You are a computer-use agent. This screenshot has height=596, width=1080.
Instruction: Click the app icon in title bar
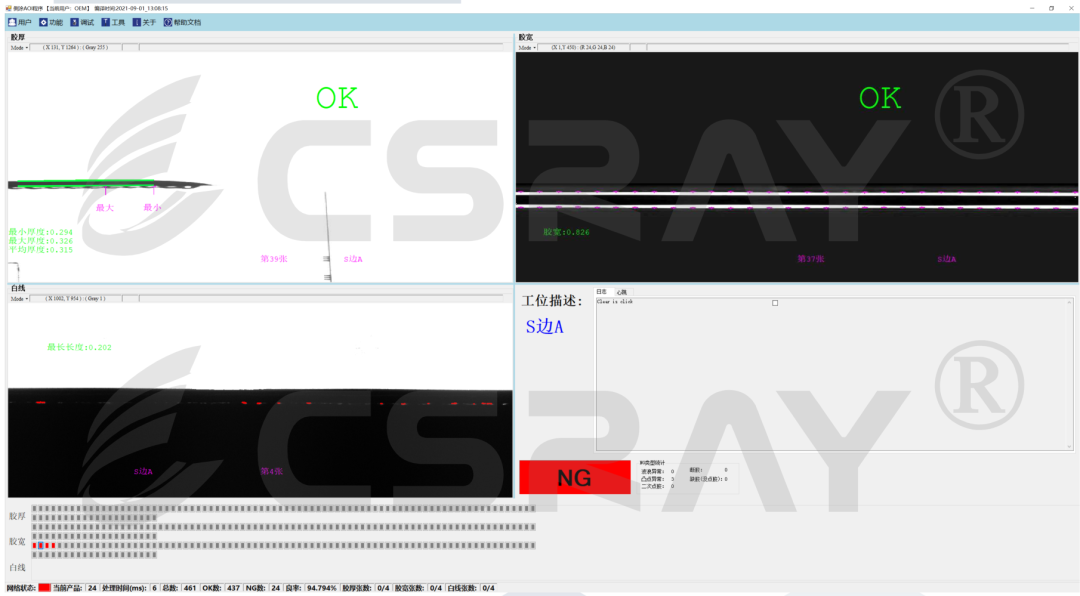coord(8,7)
